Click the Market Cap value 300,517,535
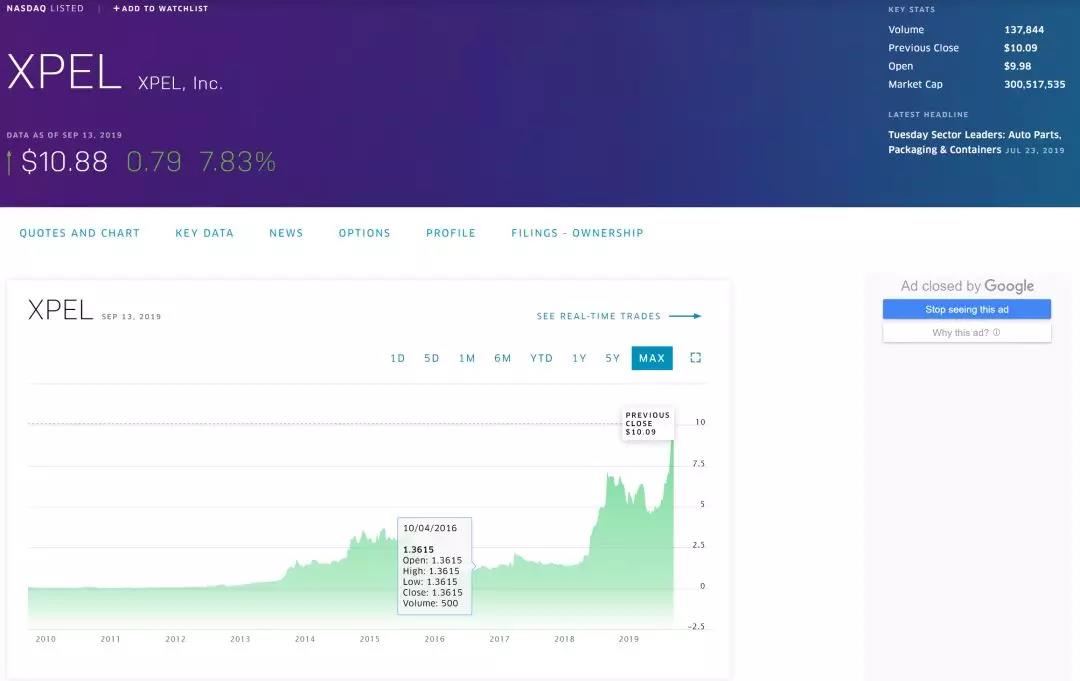Screen dimensions: 1080x681 click(1035, 84)
